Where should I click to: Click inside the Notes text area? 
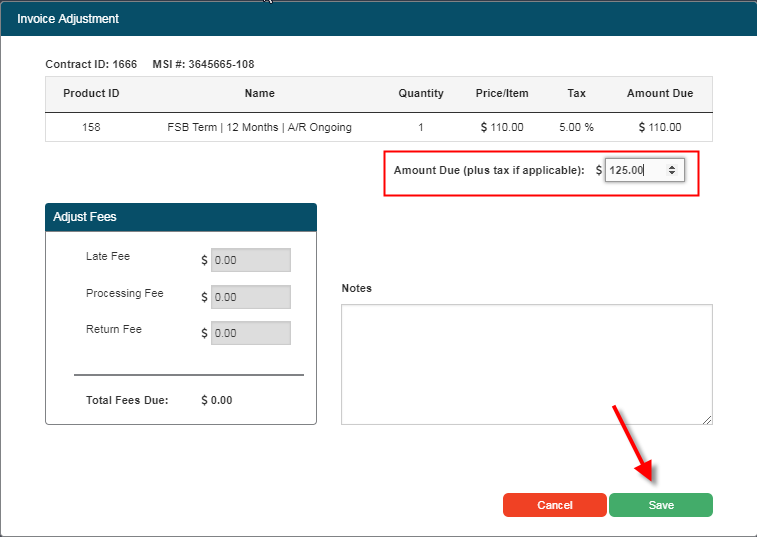[526, 364]
